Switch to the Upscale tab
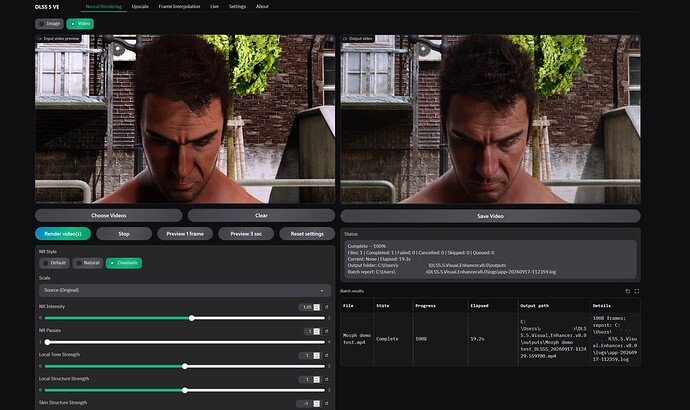Viewport: 690px width, 410px height. pos(140,7)
